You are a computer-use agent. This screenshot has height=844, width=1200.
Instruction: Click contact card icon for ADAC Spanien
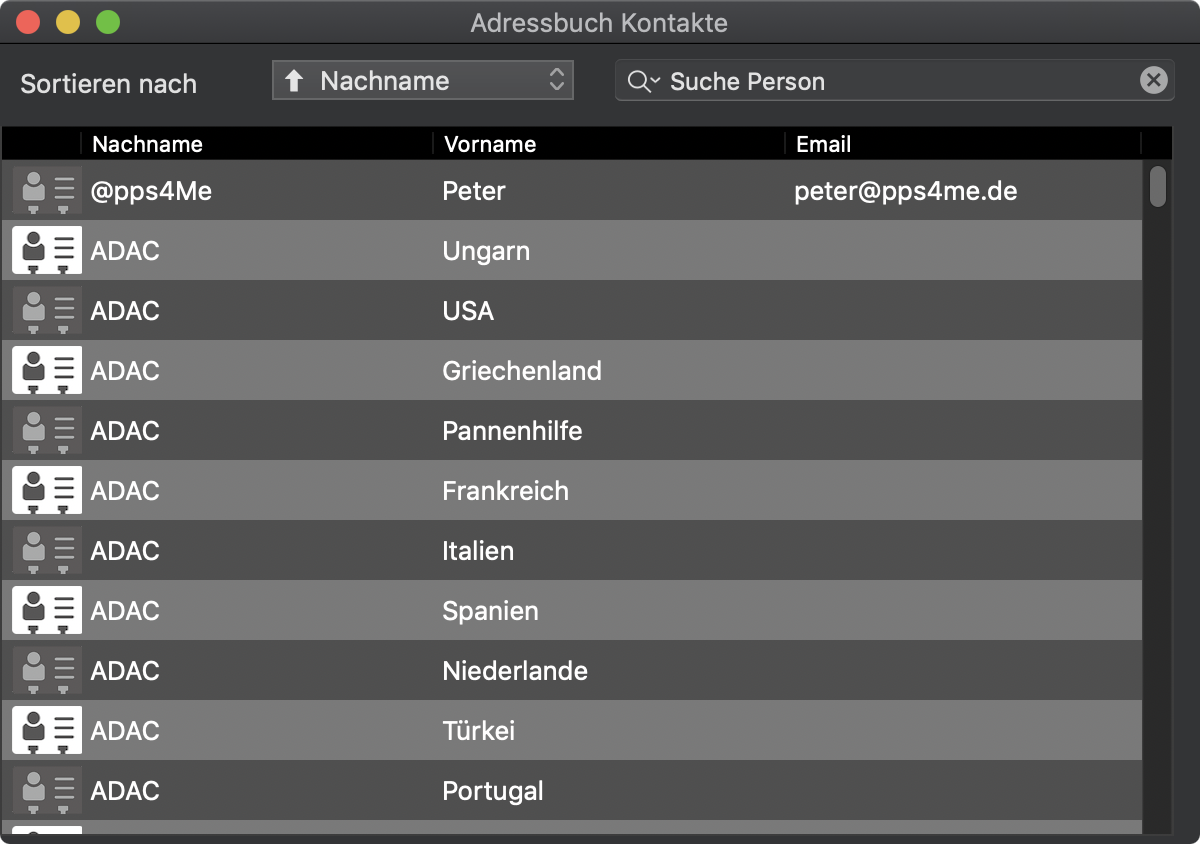[47, 611]
